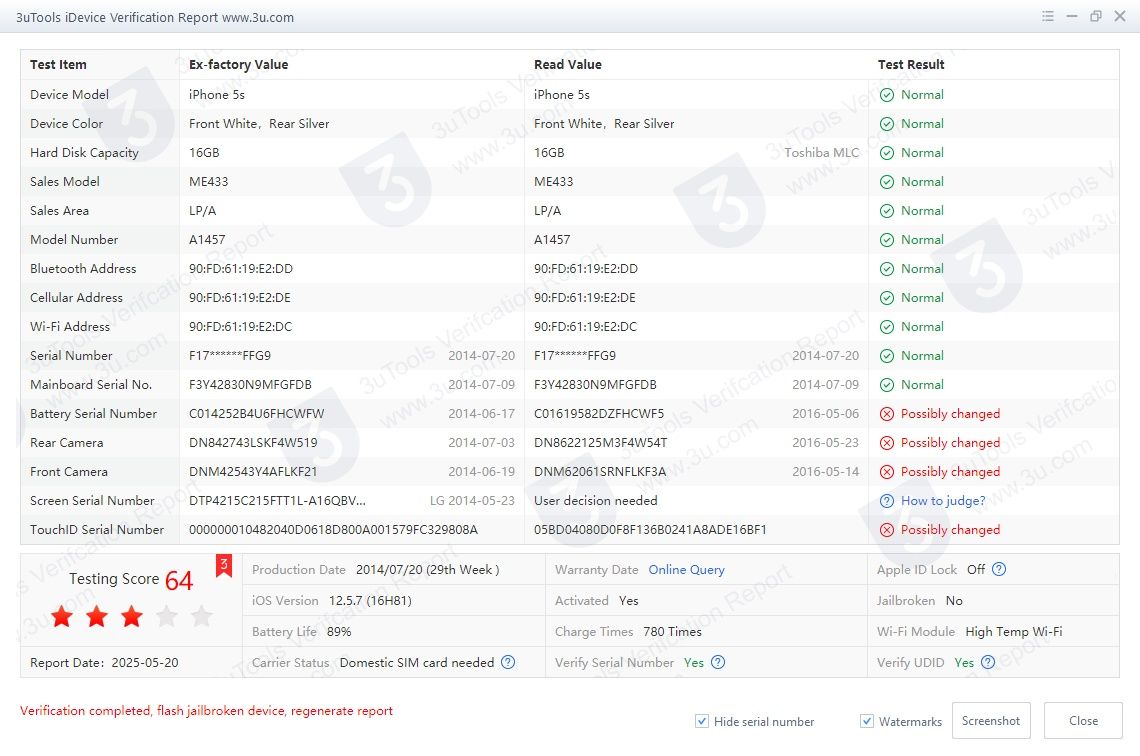Click the red Verification completed message
Screen dimensions: 1140x756
[206, 711]
